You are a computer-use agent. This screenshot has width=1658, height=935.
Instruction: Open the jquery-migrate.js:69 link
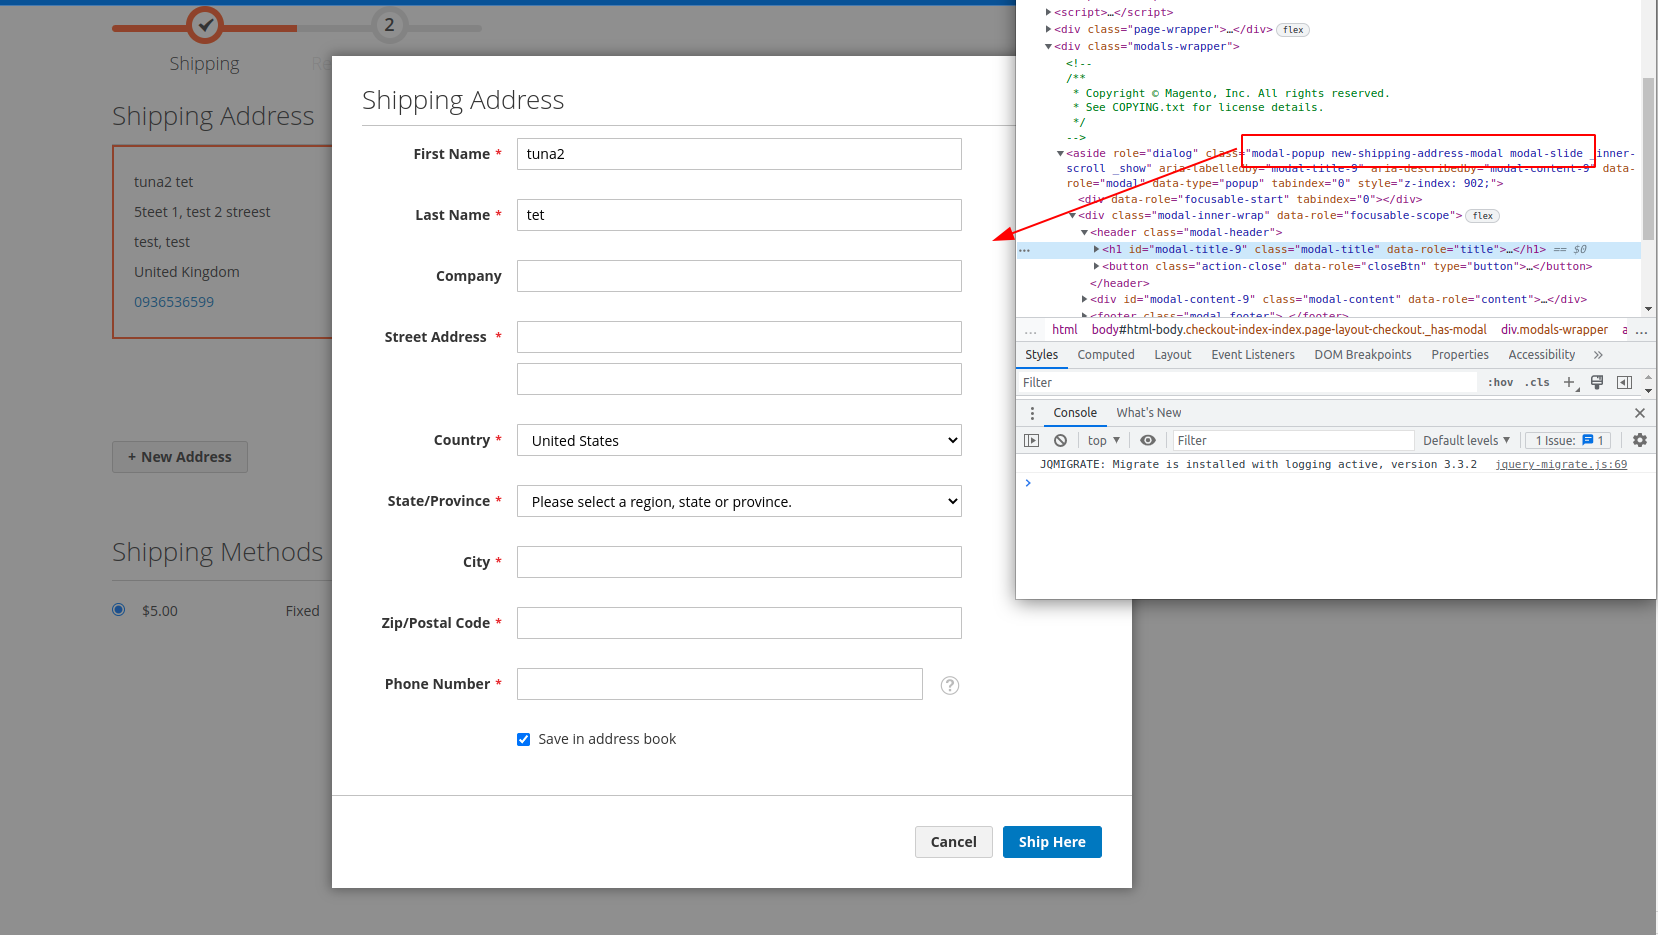[x=1561, y=464]
